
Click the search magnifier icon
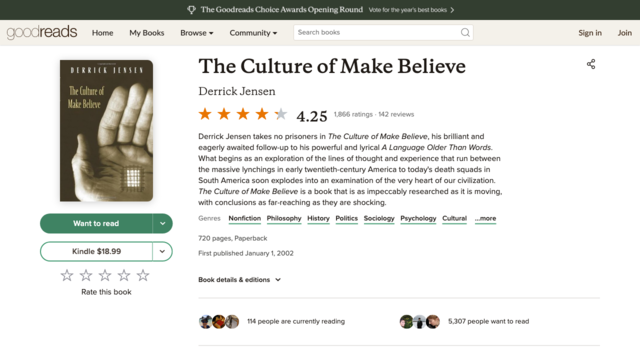465,32
